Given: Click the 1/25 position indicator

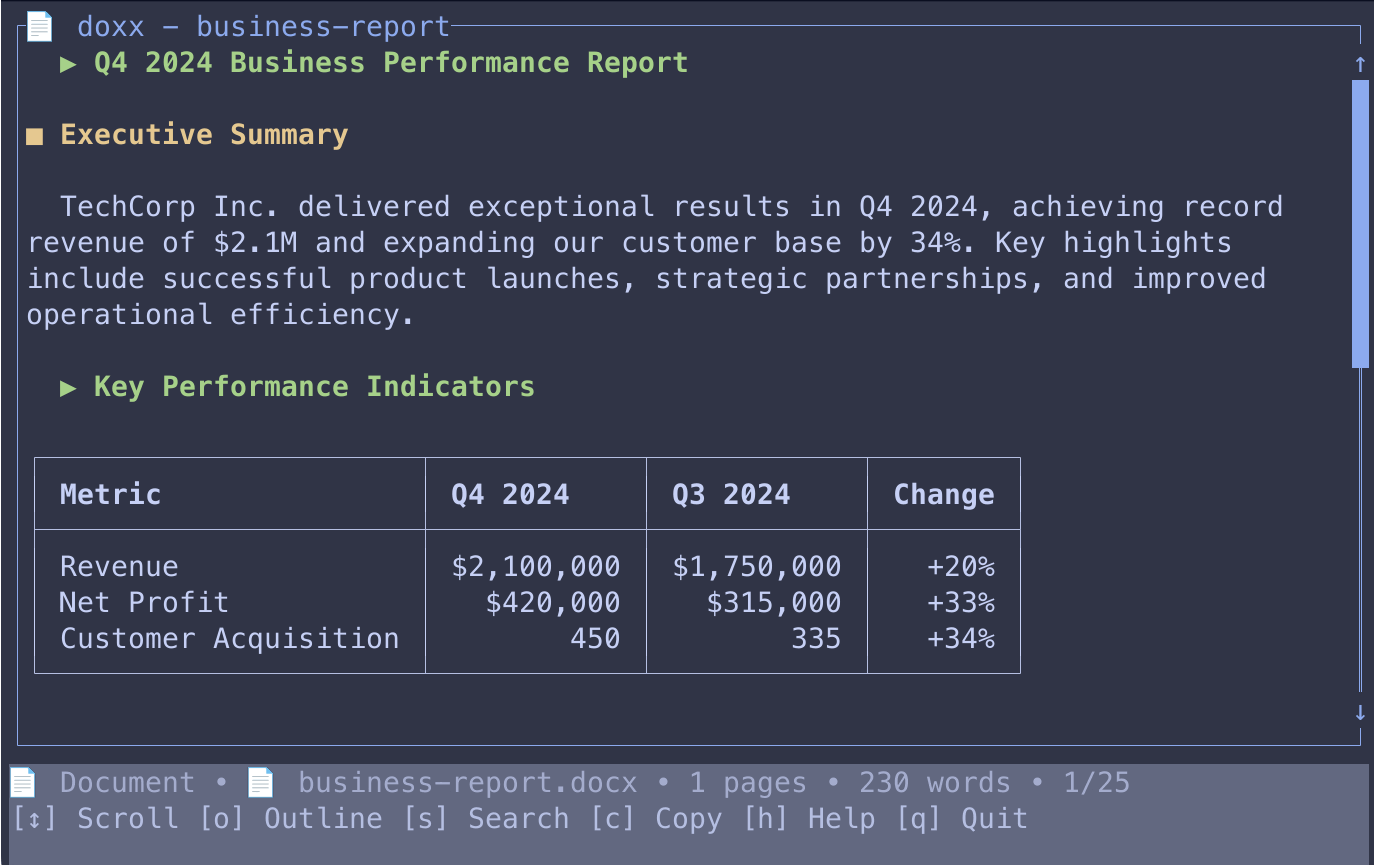Looking at the screenshot, I should (1097, 783).
